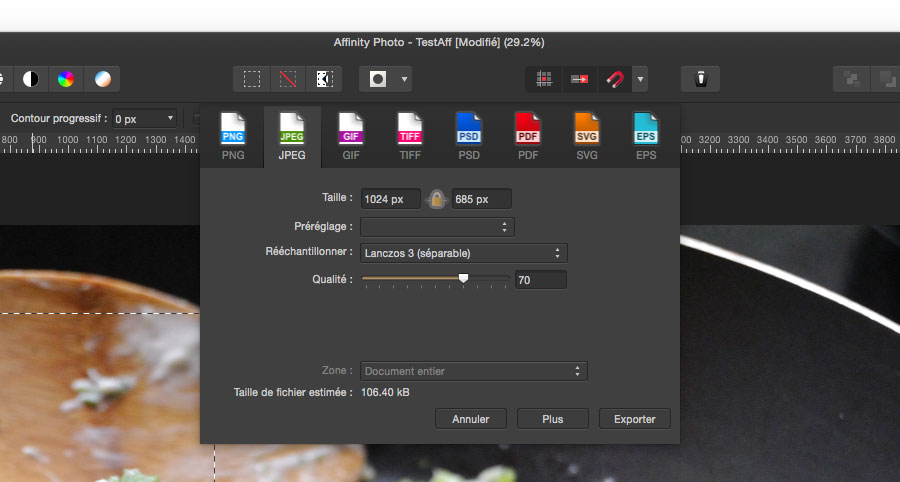Open the Zone Document entier dropdown
The height and width of the screenshot is (482, 900).
point(474,371)
